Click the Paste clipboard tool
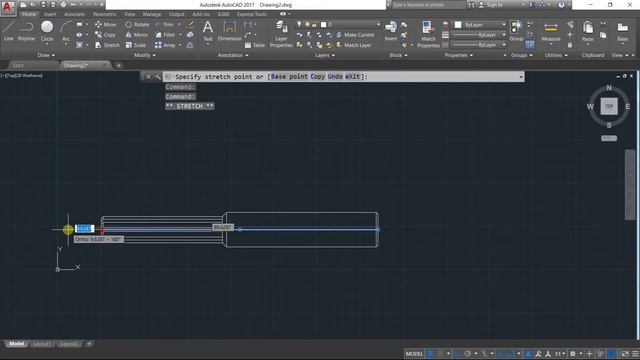The height and width of the screenshot is (360, 640). [587, 32]
